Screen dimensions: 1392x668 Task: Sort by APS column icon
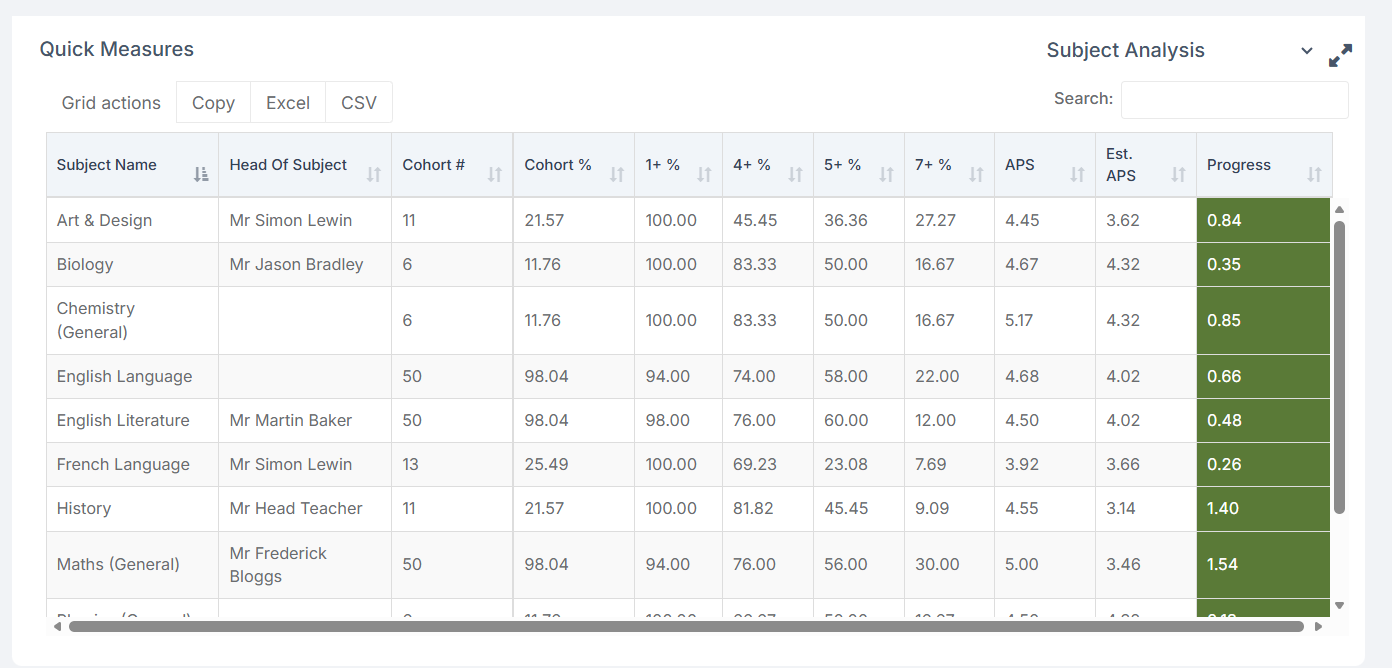pyautogui.click(x=1077, y=174)
